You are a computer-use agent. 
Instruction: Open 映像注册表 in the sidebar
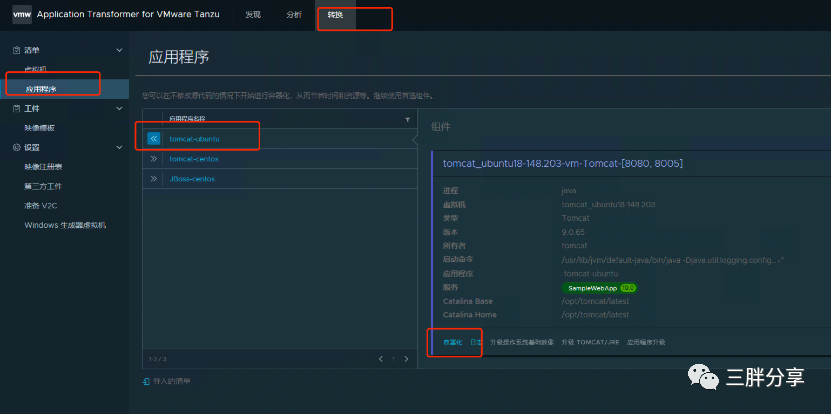(x=44, y=167)
